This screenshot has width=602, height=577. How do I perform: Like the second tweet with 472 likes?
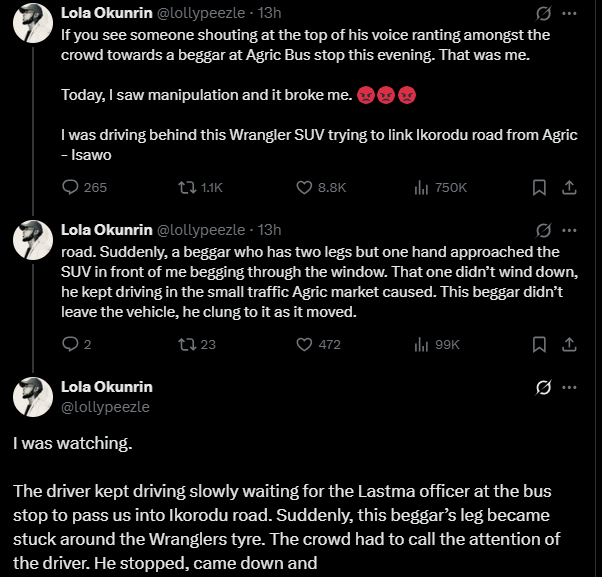pos(318,344)
